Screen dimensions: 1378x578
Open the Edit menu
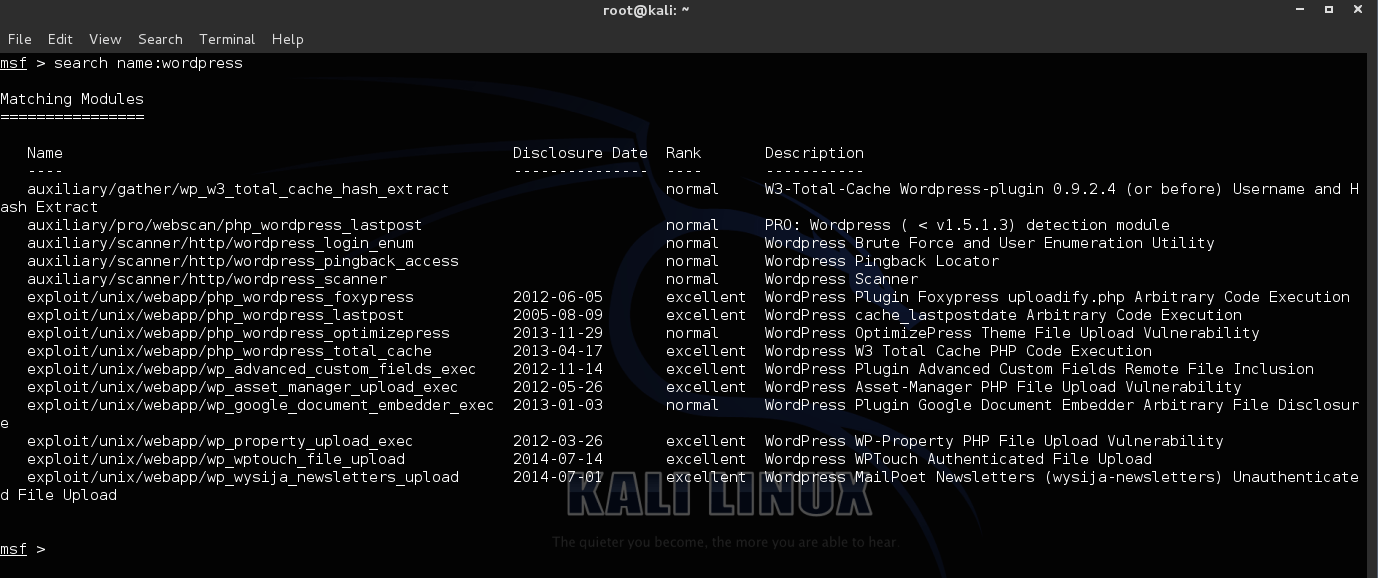pyautogui.click(x=60, y=39)
